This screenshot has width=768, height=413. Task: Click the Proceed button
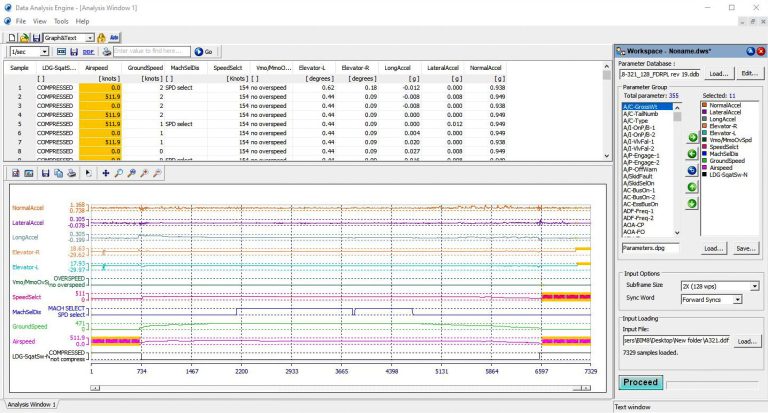click(641, 382)
